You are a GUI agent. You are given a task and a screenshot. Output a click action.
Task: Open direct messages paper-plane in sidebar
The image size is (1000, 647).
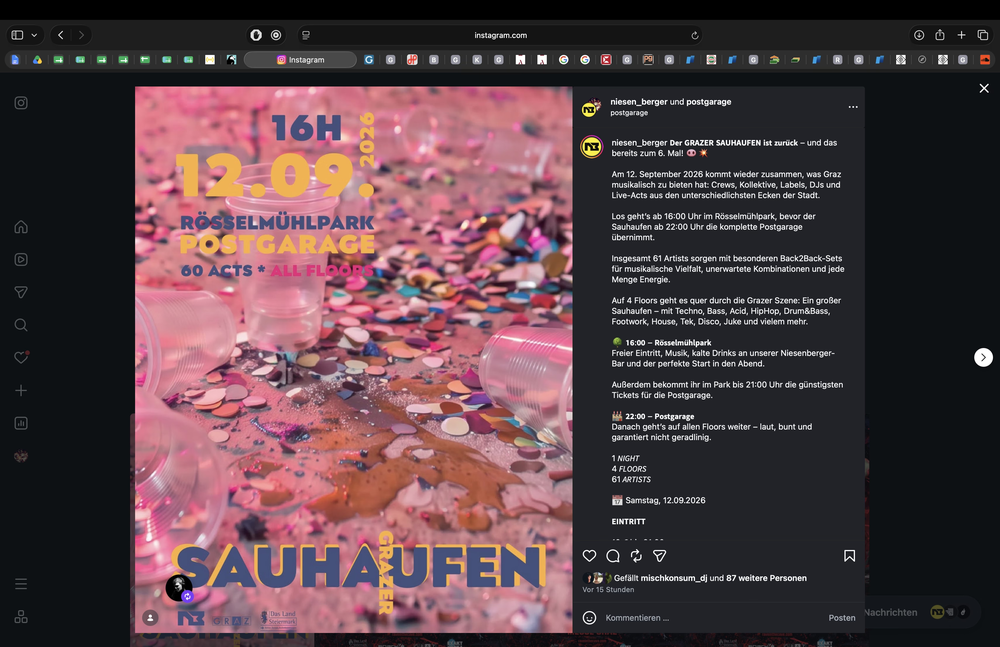click(x=21, y=292)
